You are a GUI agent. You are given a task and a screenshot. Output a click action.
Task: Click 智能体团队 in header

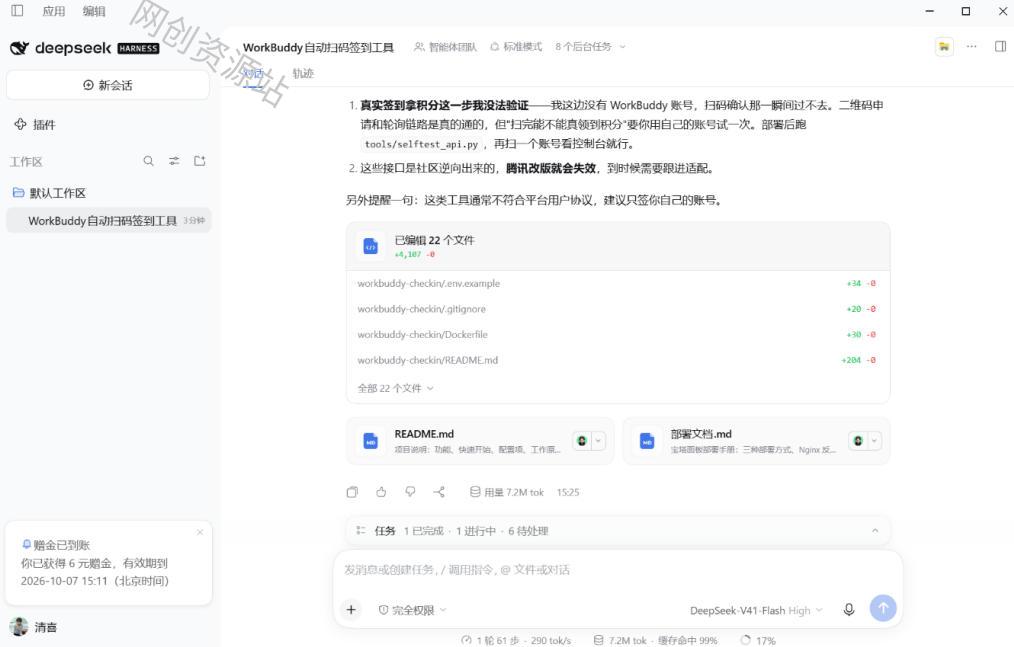pos(445,47)
